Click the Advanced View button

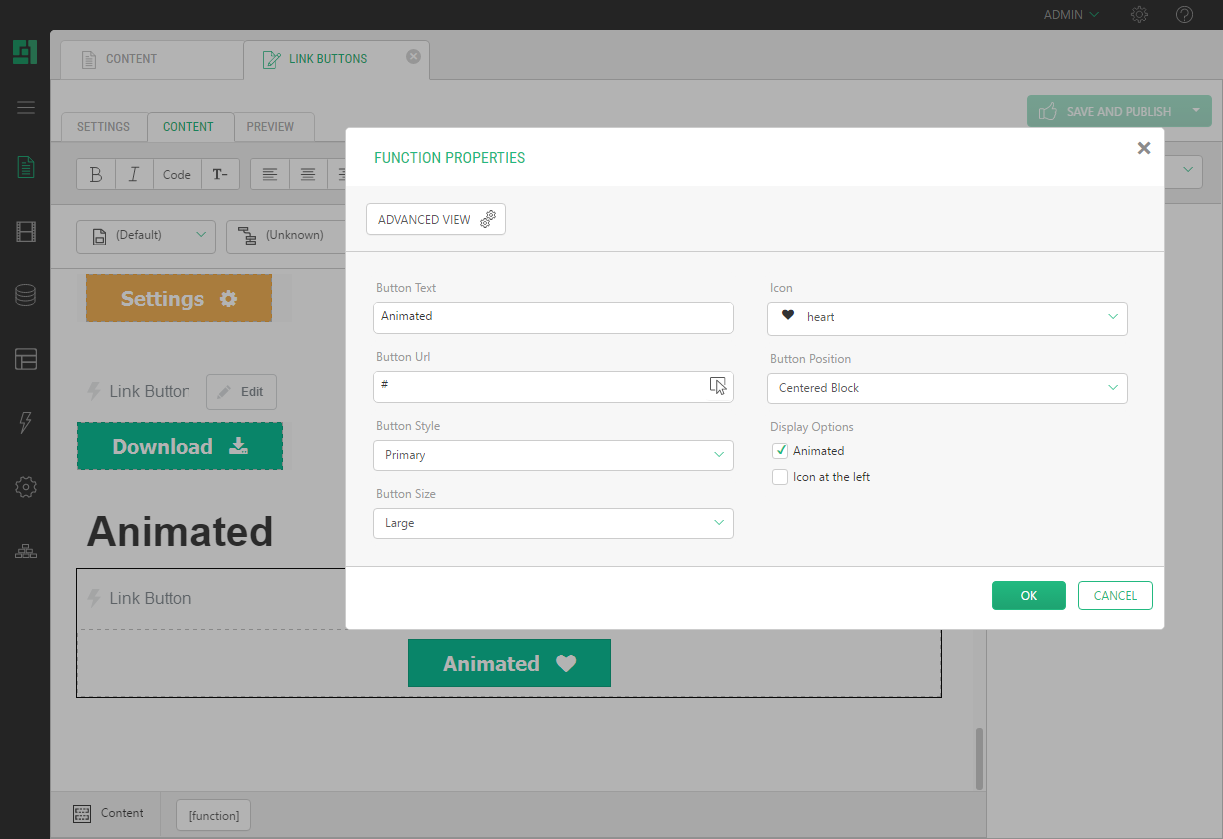click(436, 219)
